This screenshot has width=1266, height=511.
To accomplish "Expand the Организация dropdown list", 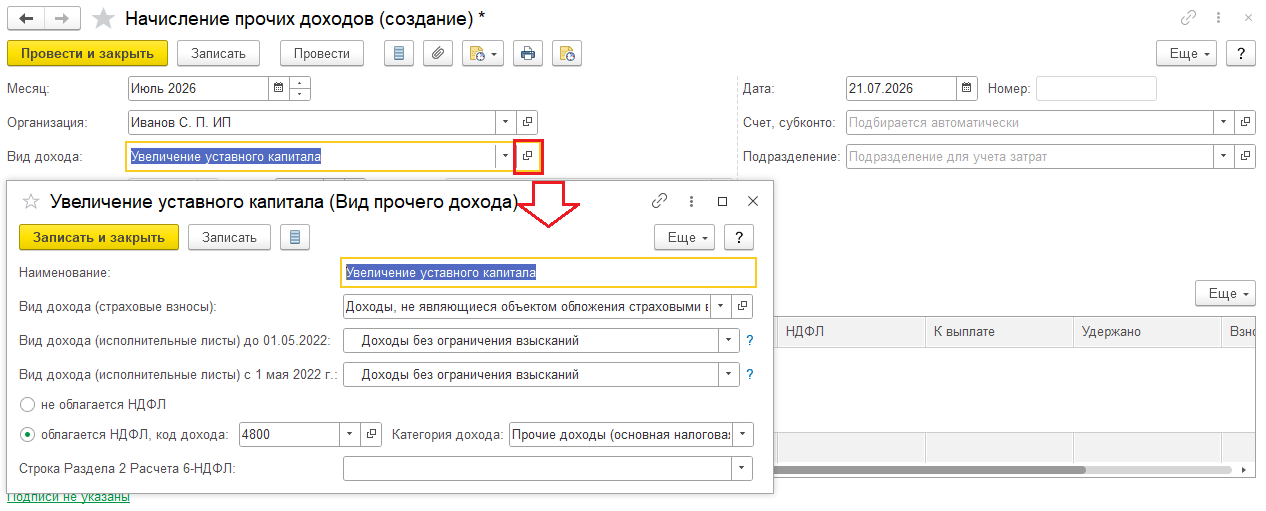I will (506, 122).
